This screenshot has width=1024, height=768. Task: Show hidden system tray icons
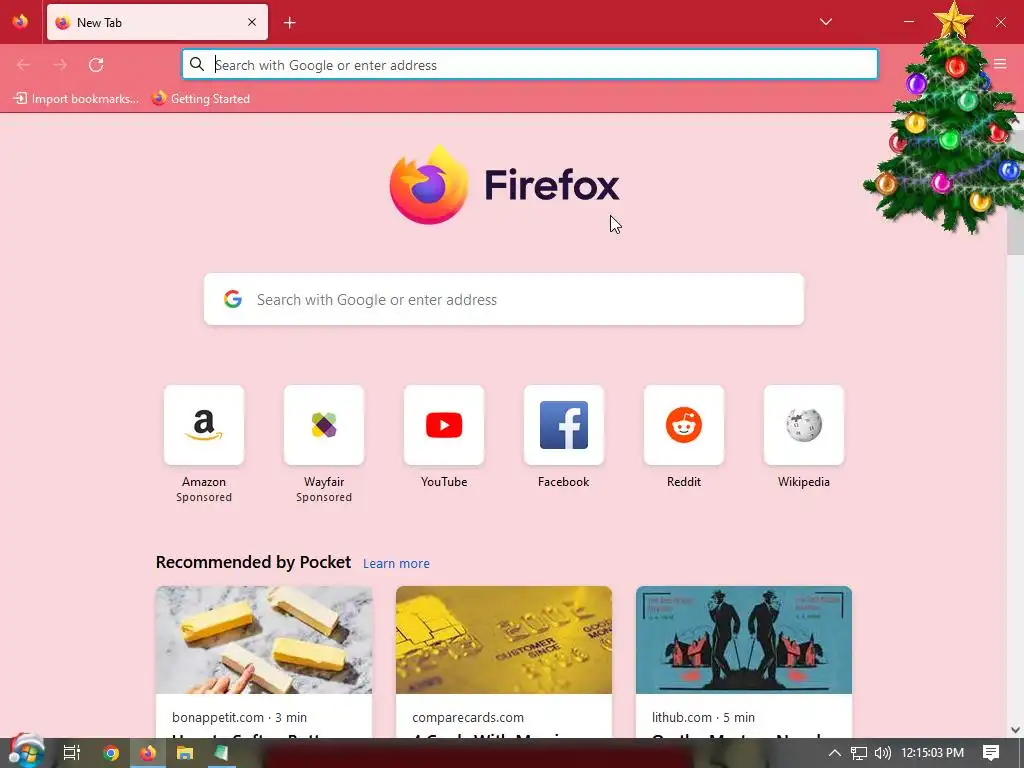click(x=835, y=753)
